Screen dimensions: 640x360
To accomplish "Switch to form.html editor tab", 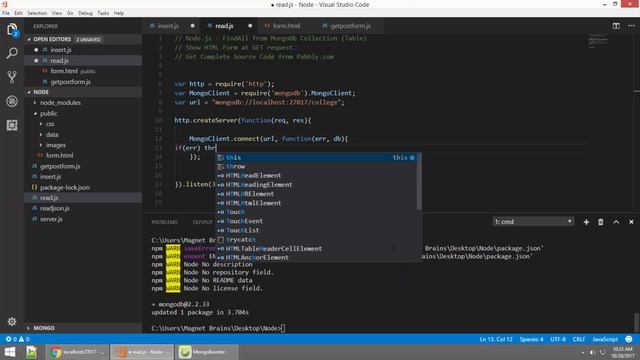I will click(286, 26).
